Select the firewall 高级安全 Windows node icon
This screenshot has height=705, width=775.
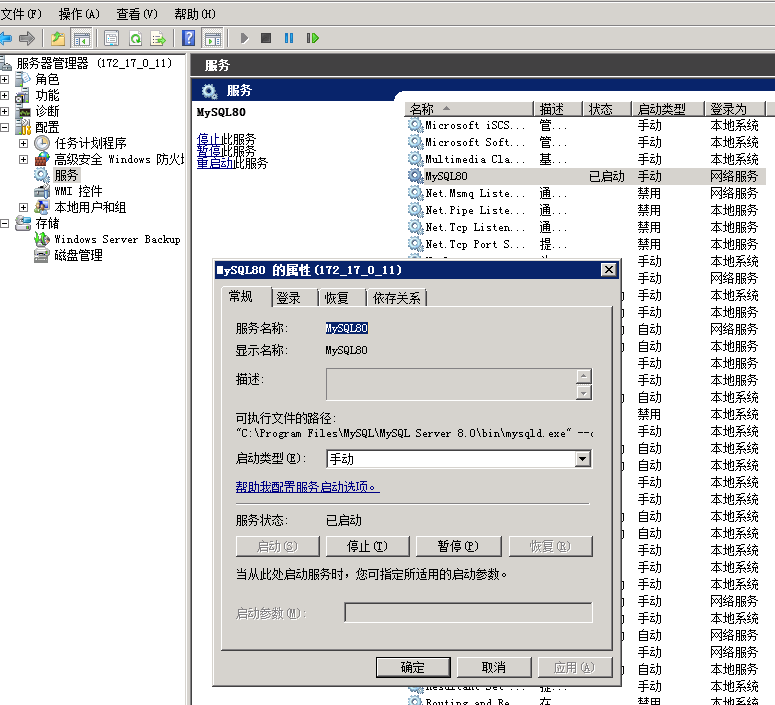tap(42, 159)
